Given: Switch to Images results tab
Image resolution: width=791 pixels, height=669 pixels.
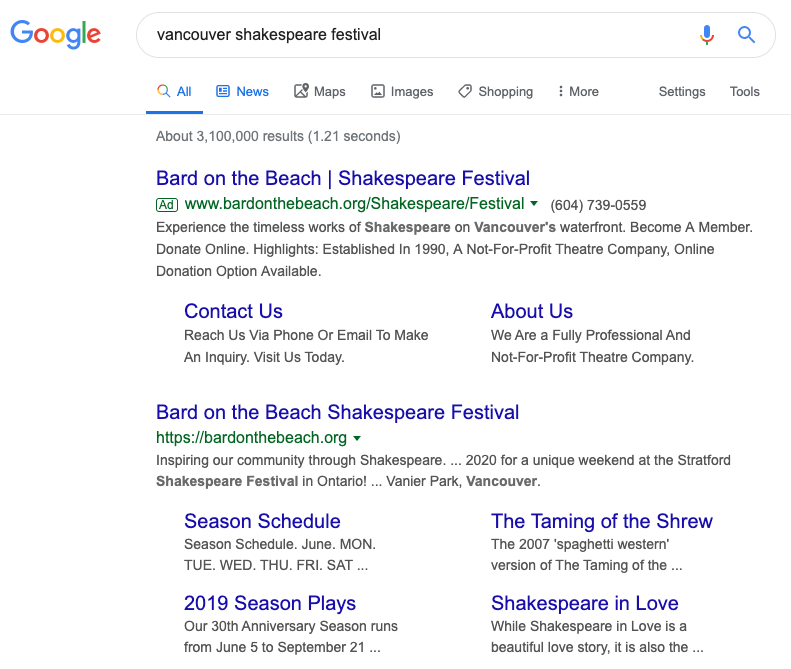Looking at the screenshot, I should pos(402,91).
